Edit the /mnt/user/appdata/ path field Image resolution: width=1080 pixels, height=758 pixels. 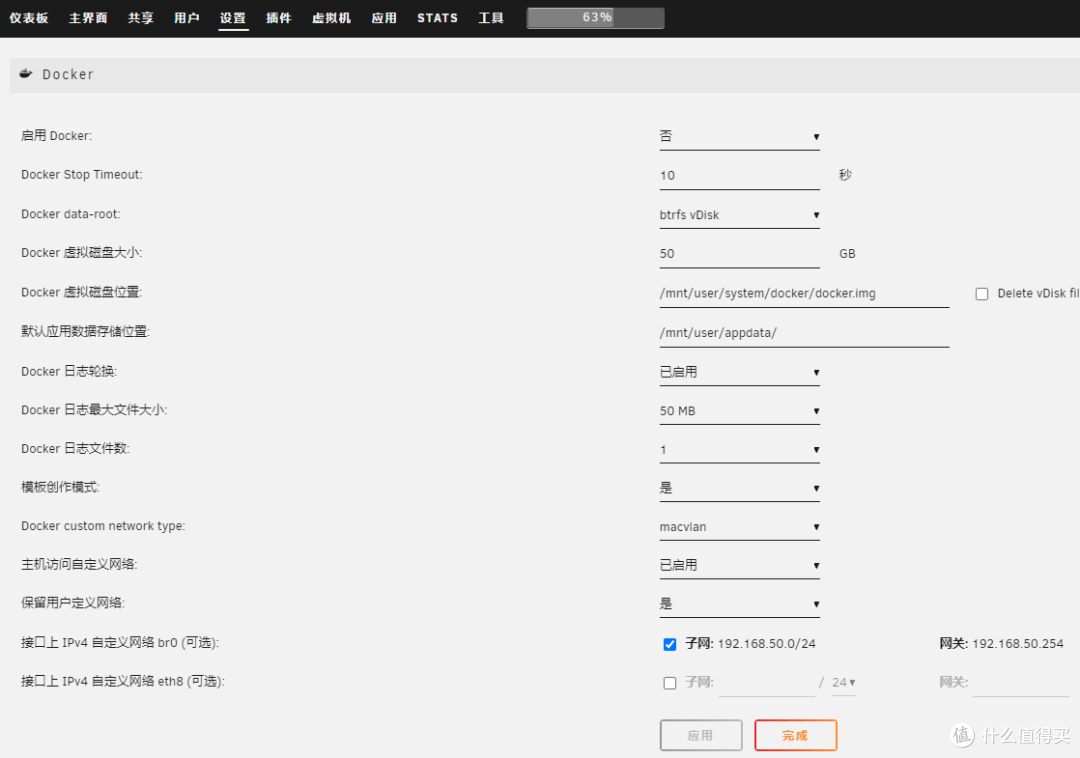click(804, 333)
